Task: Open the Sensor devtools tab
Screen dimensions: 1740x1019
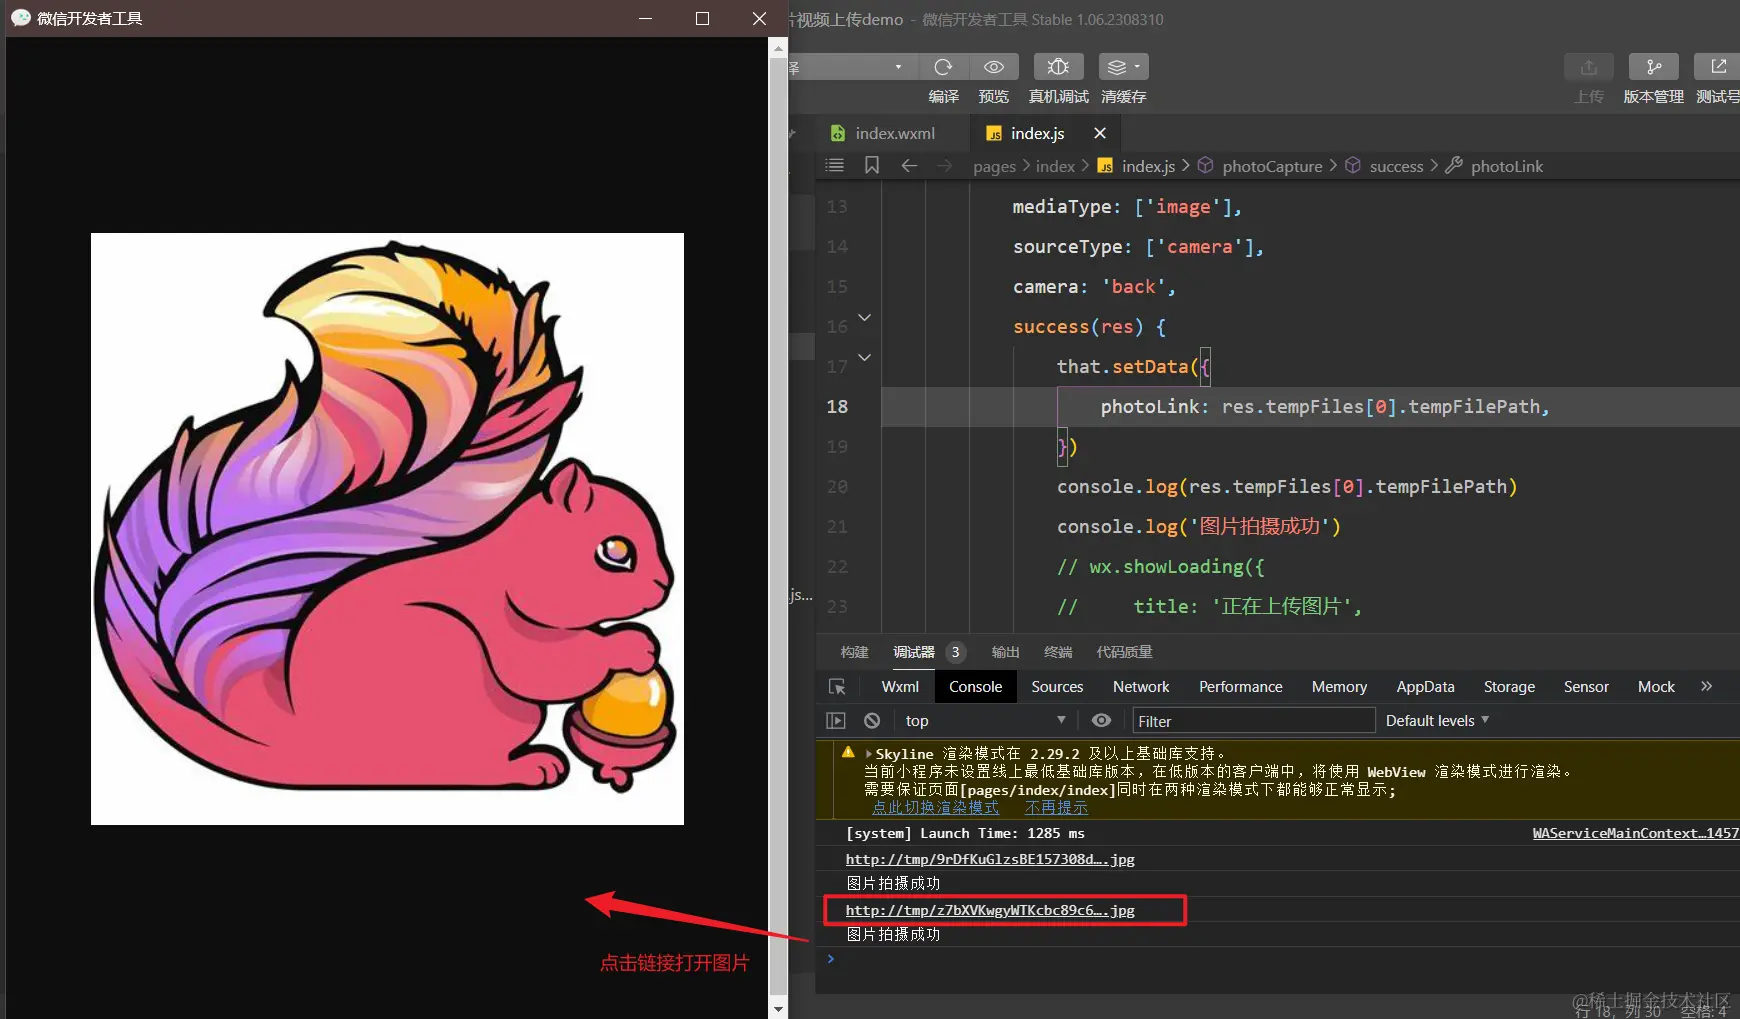Action: pyautogui.click(x=1586, y=687)
